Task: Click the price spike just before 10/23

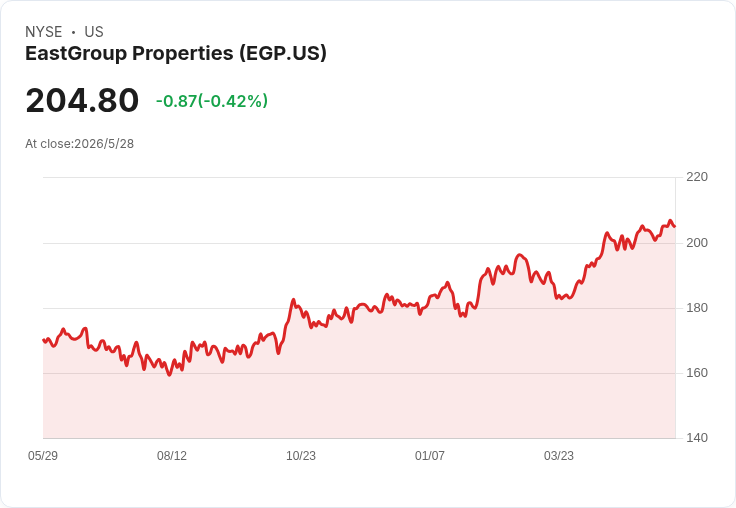Action: point(293,300)
